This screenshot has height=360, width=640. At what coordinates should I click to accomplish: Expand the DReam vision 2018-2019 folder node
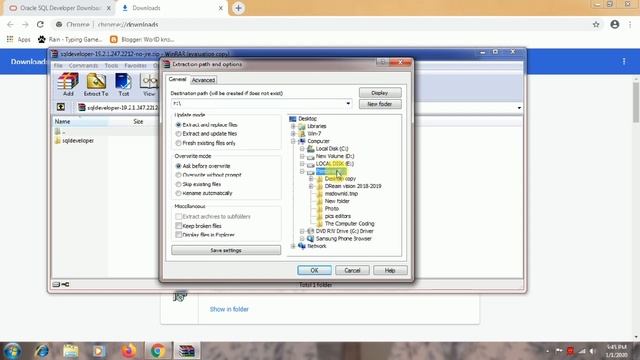311,186
